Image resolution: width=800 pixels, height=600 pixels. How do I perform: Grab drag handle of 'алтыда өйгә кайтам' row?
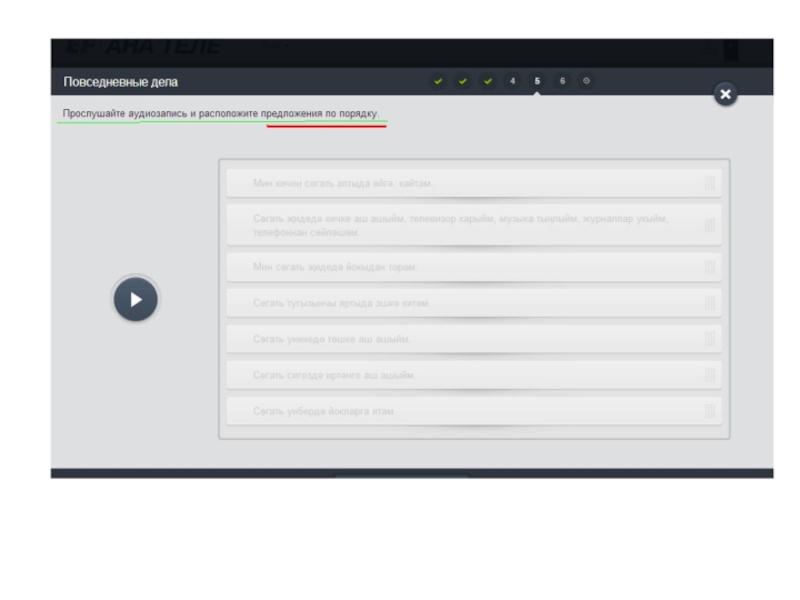[x=710, y=183]
